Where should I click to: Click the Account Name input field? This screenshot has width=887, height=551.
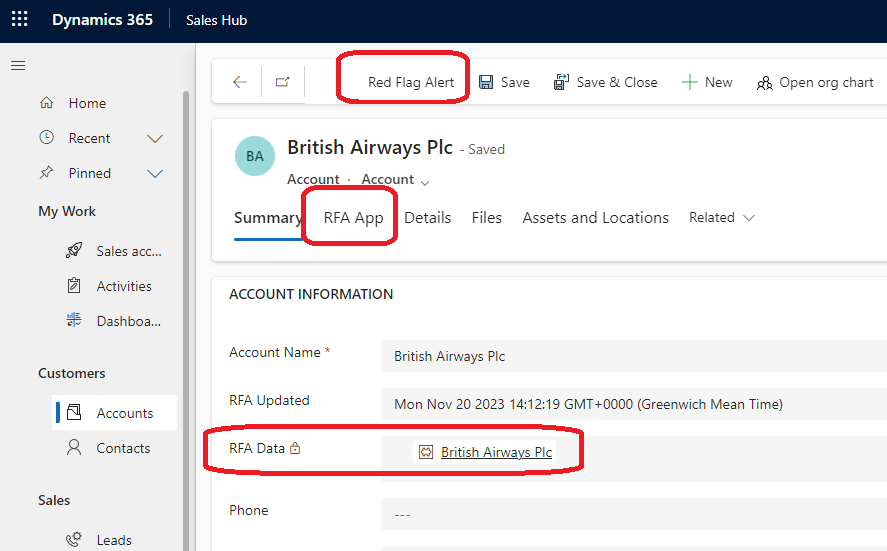point(634,356)
